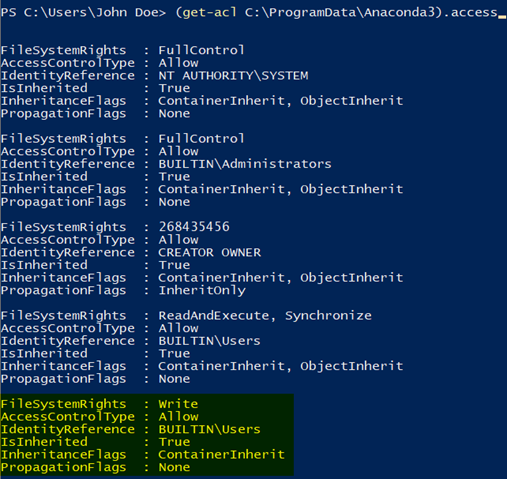Screen dimensions: 507x479
Task: Click the first FullControl value for SYSTEM
Action: [x=201, y=50]
